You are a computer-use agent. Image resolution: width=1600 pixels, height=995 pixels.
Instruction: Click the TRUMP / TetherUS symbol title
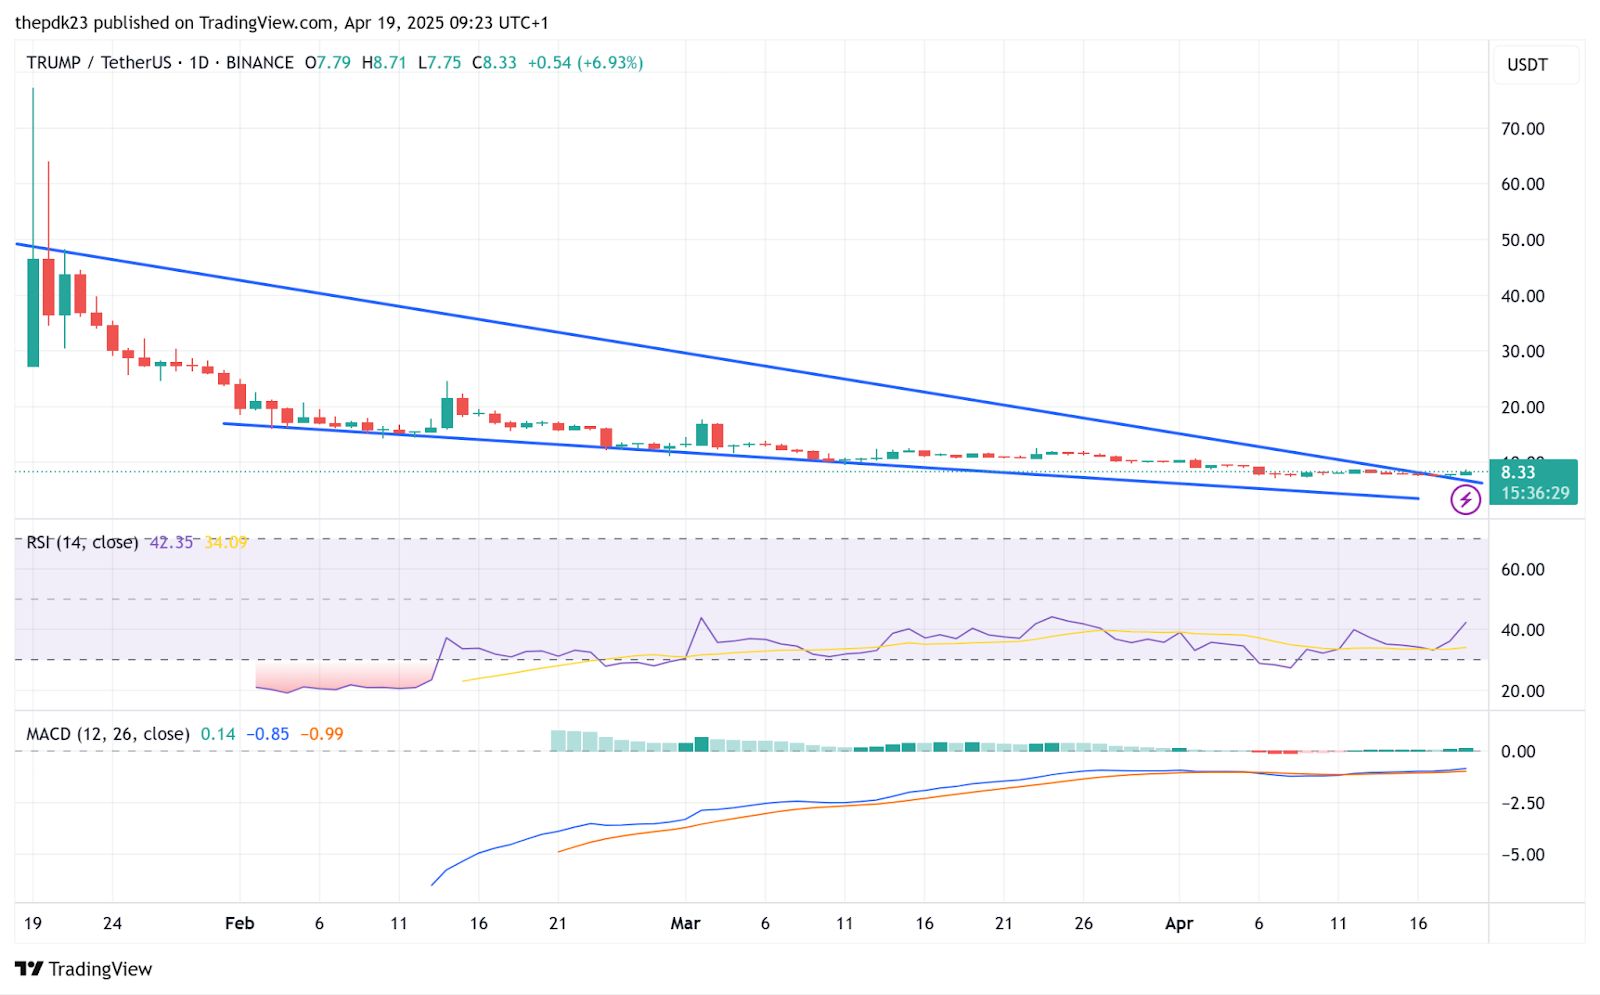(x=99, y=62)
